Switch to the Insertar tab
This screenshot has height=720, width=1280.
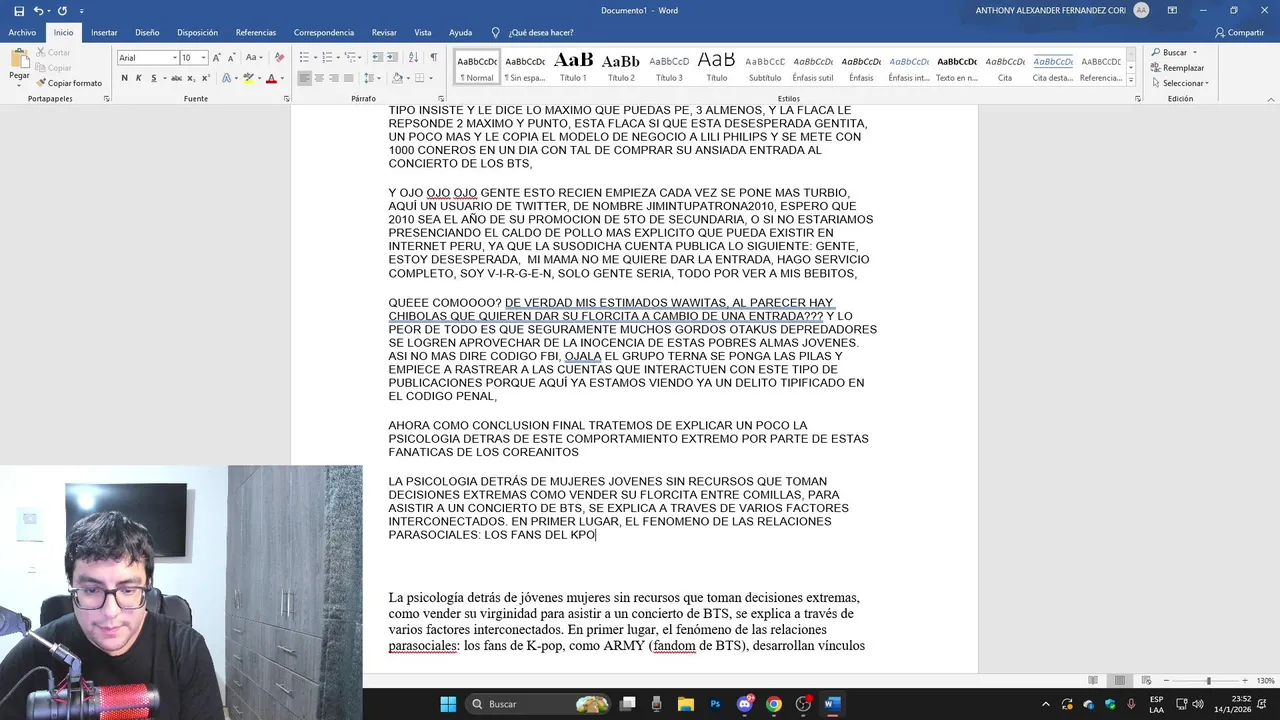click(104, 32)
